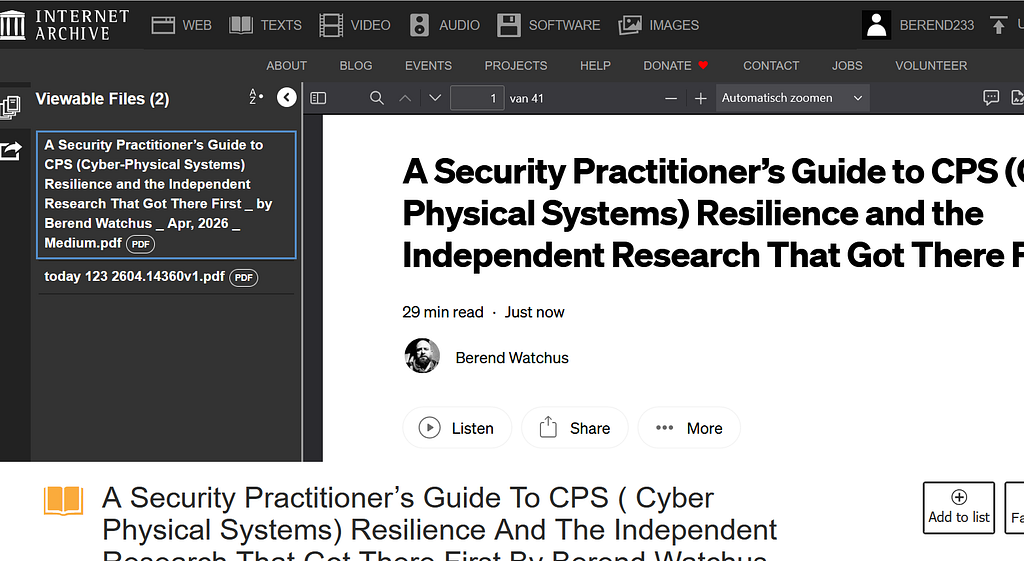The width and height of the screenshot is (1024, 561).
Task: Click the TEXTS text label
Action: [281, 25]
